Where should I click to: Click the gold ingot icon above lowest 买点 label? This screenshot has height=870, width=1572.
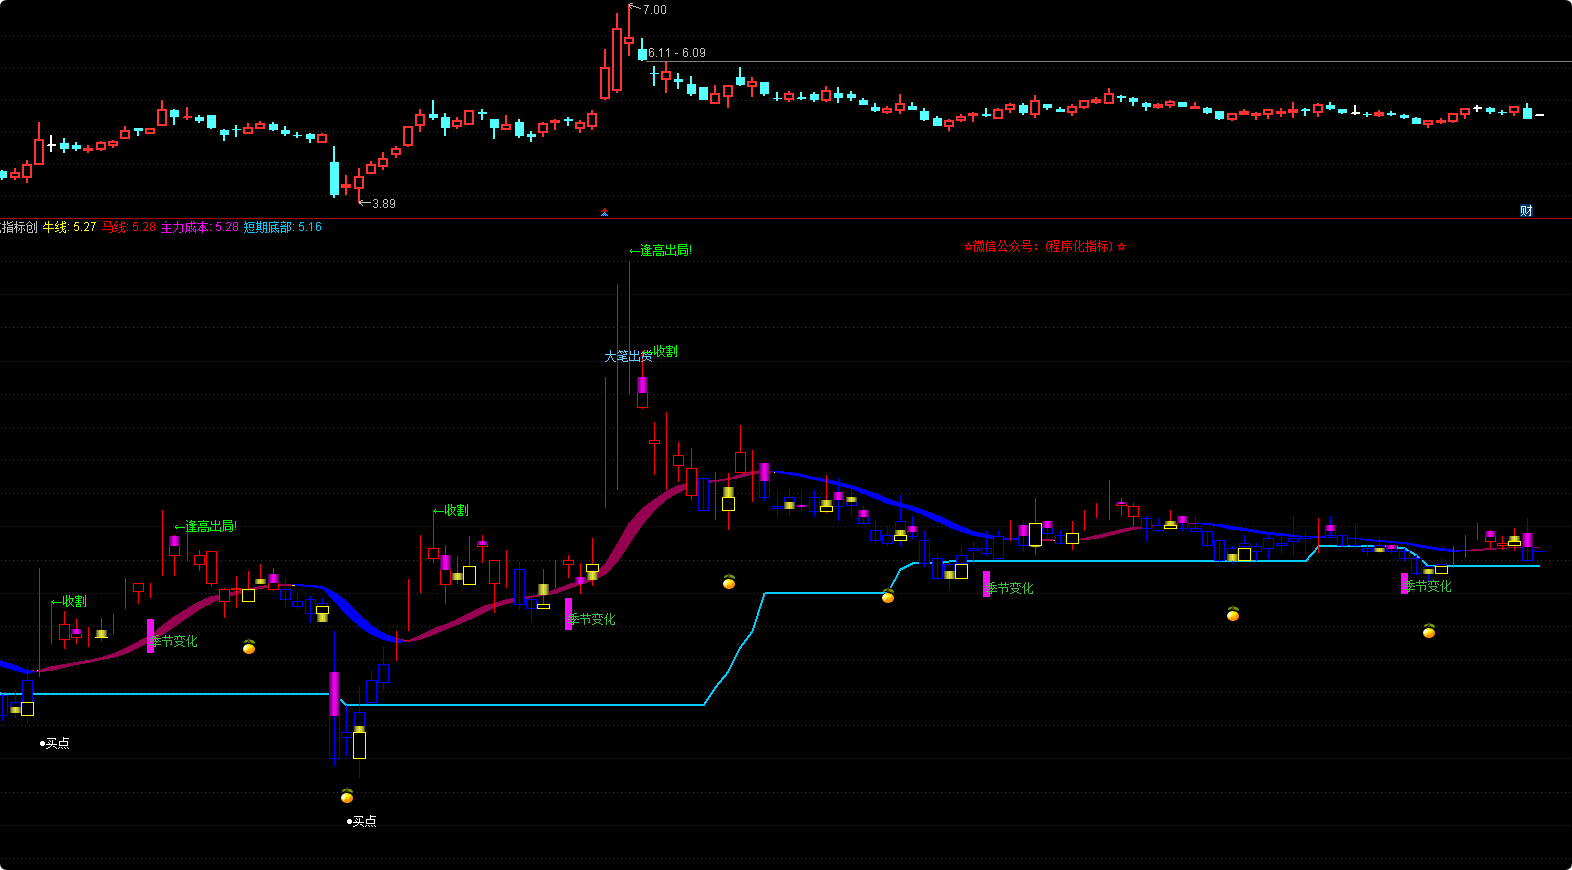pyautogui.click(x=347, y=796)
